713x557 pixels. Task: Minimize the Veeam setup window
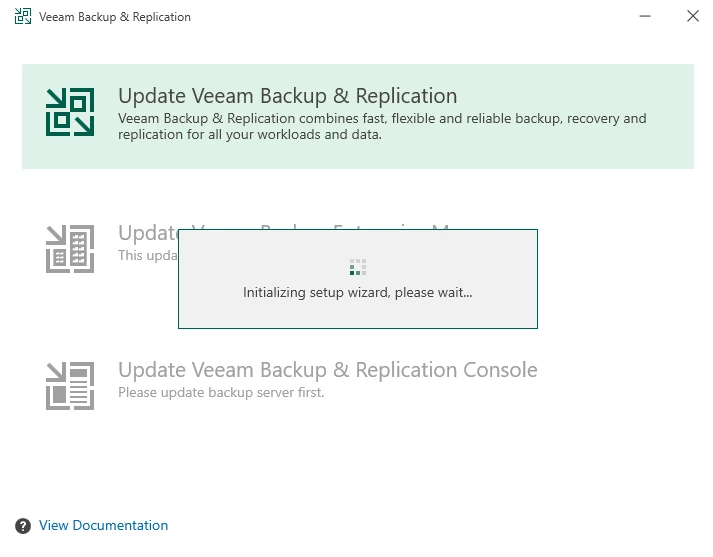[645, 16]
